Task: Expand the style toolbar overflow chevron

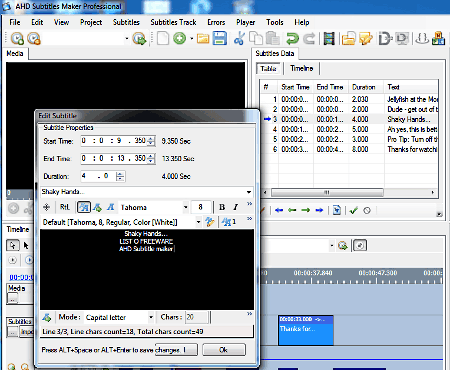Action: [x=249, y=218]
